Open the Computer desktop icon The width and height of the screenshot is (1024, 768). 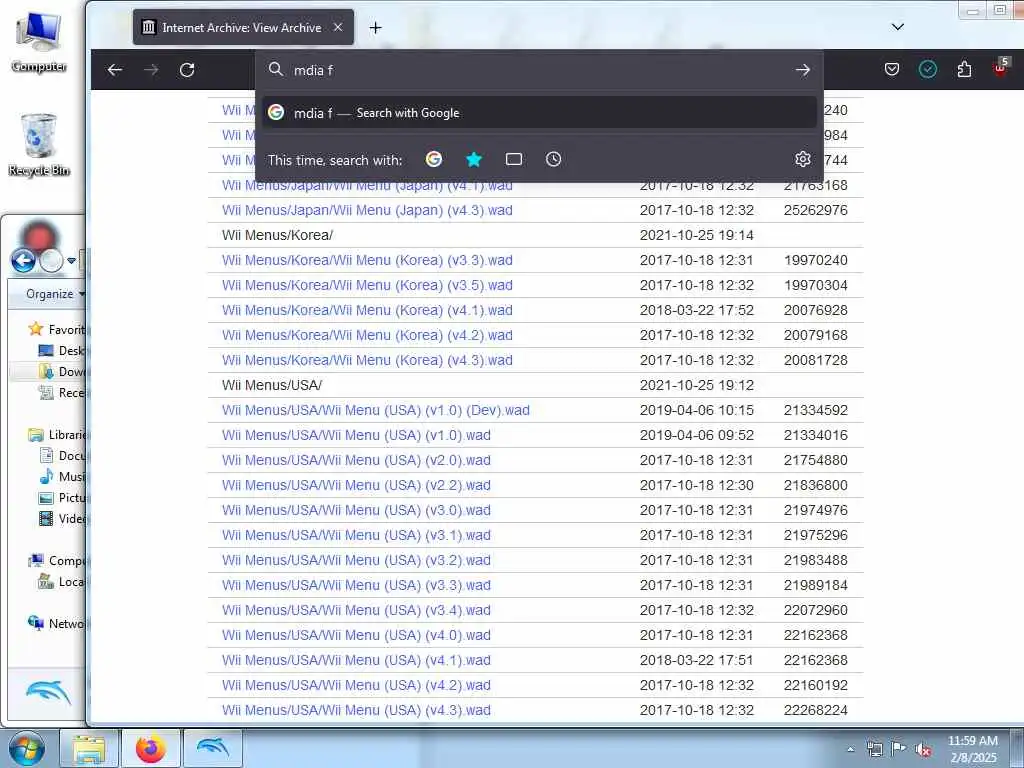point(39,42)
